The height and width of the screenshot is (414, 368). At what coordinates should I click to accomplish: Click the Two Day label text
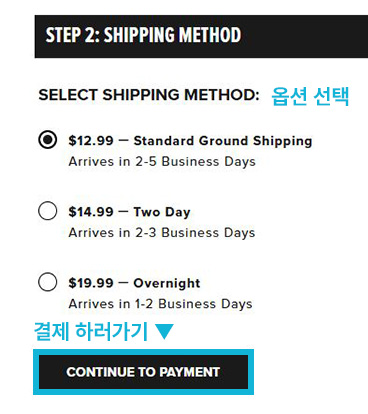point(162,212)
